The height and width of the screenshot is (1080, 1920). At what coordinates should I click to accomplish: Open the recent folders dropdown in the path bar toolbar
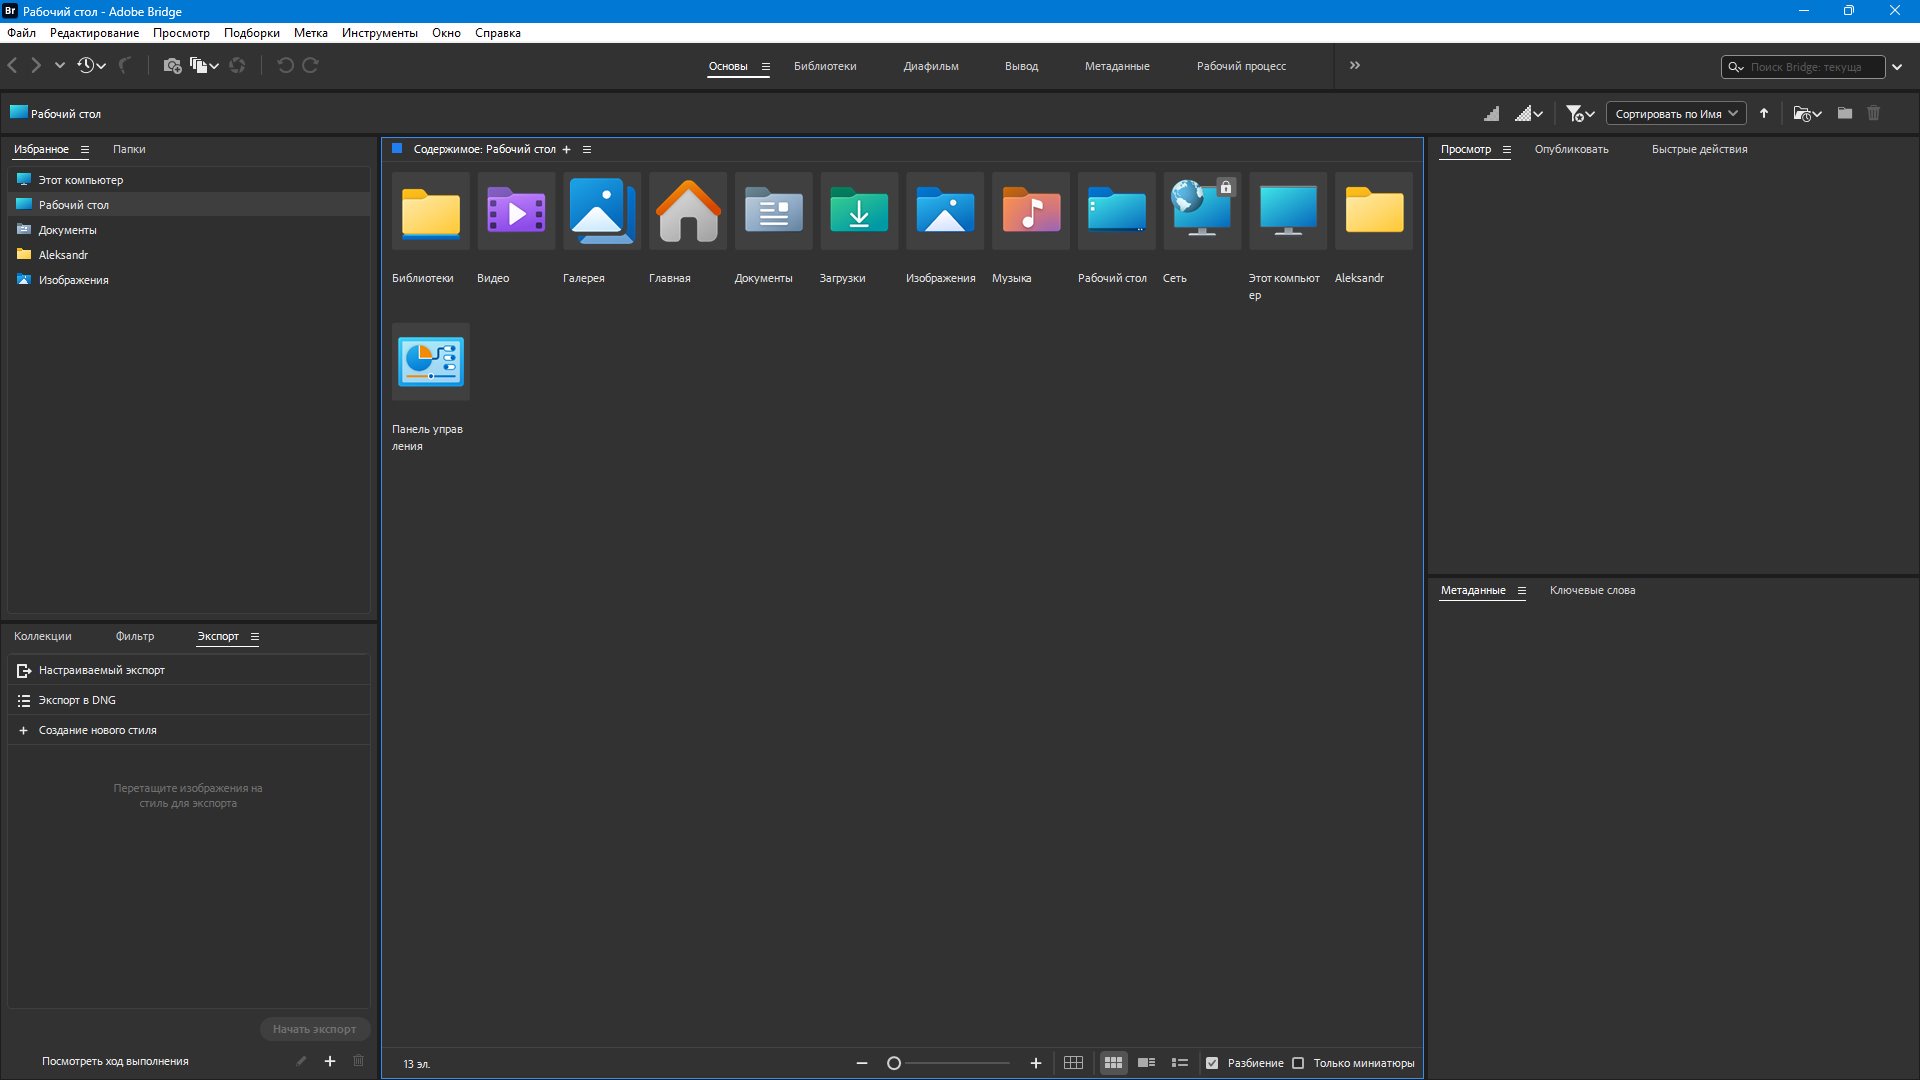coord(1806,114)
